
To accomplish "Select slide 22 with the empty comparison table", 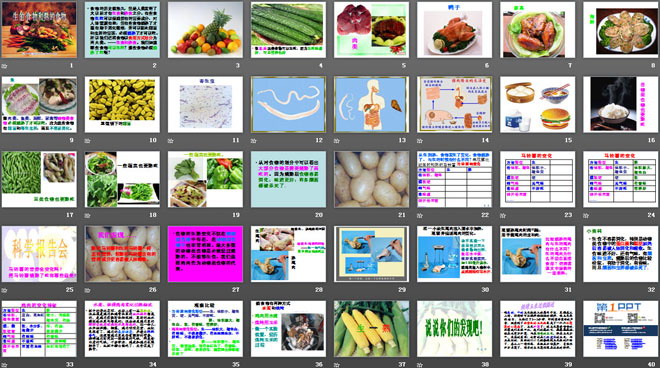I will tap(455, 179).
